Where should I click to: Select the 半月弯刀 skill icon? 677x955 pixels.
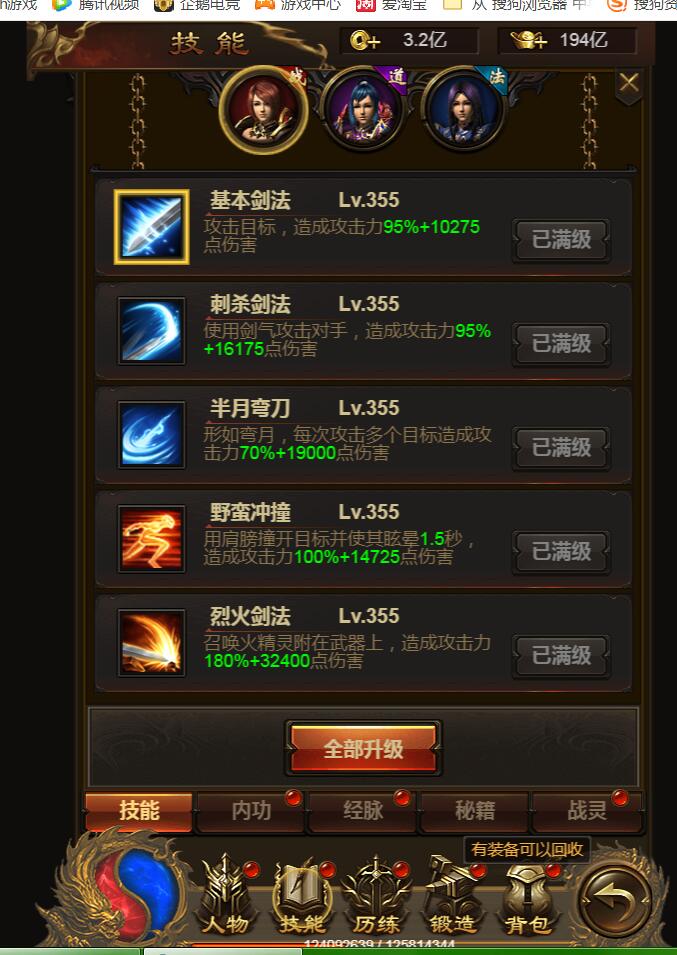[152, 434]
